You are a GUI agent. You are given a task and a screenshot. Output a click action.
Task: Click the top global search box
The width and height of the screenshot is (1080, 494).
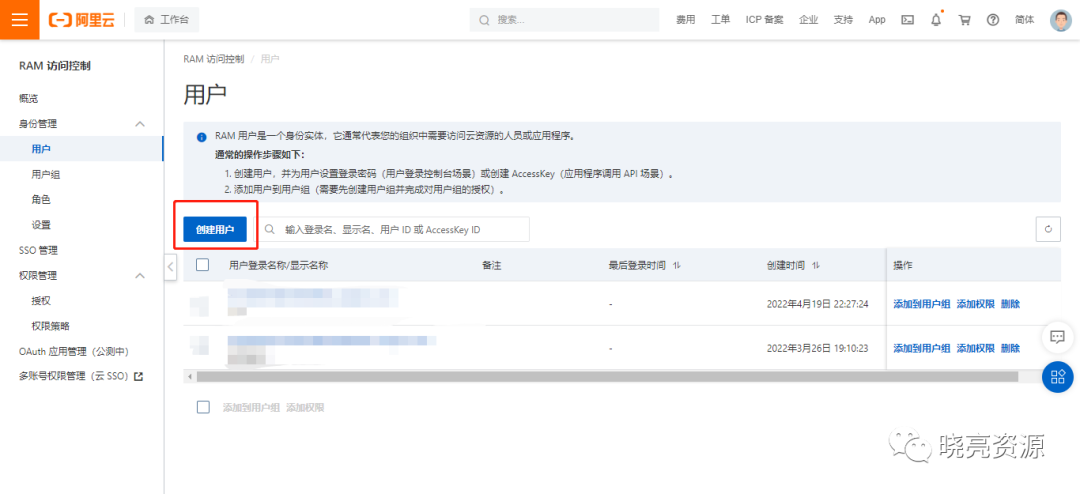(x=564, y=20)
